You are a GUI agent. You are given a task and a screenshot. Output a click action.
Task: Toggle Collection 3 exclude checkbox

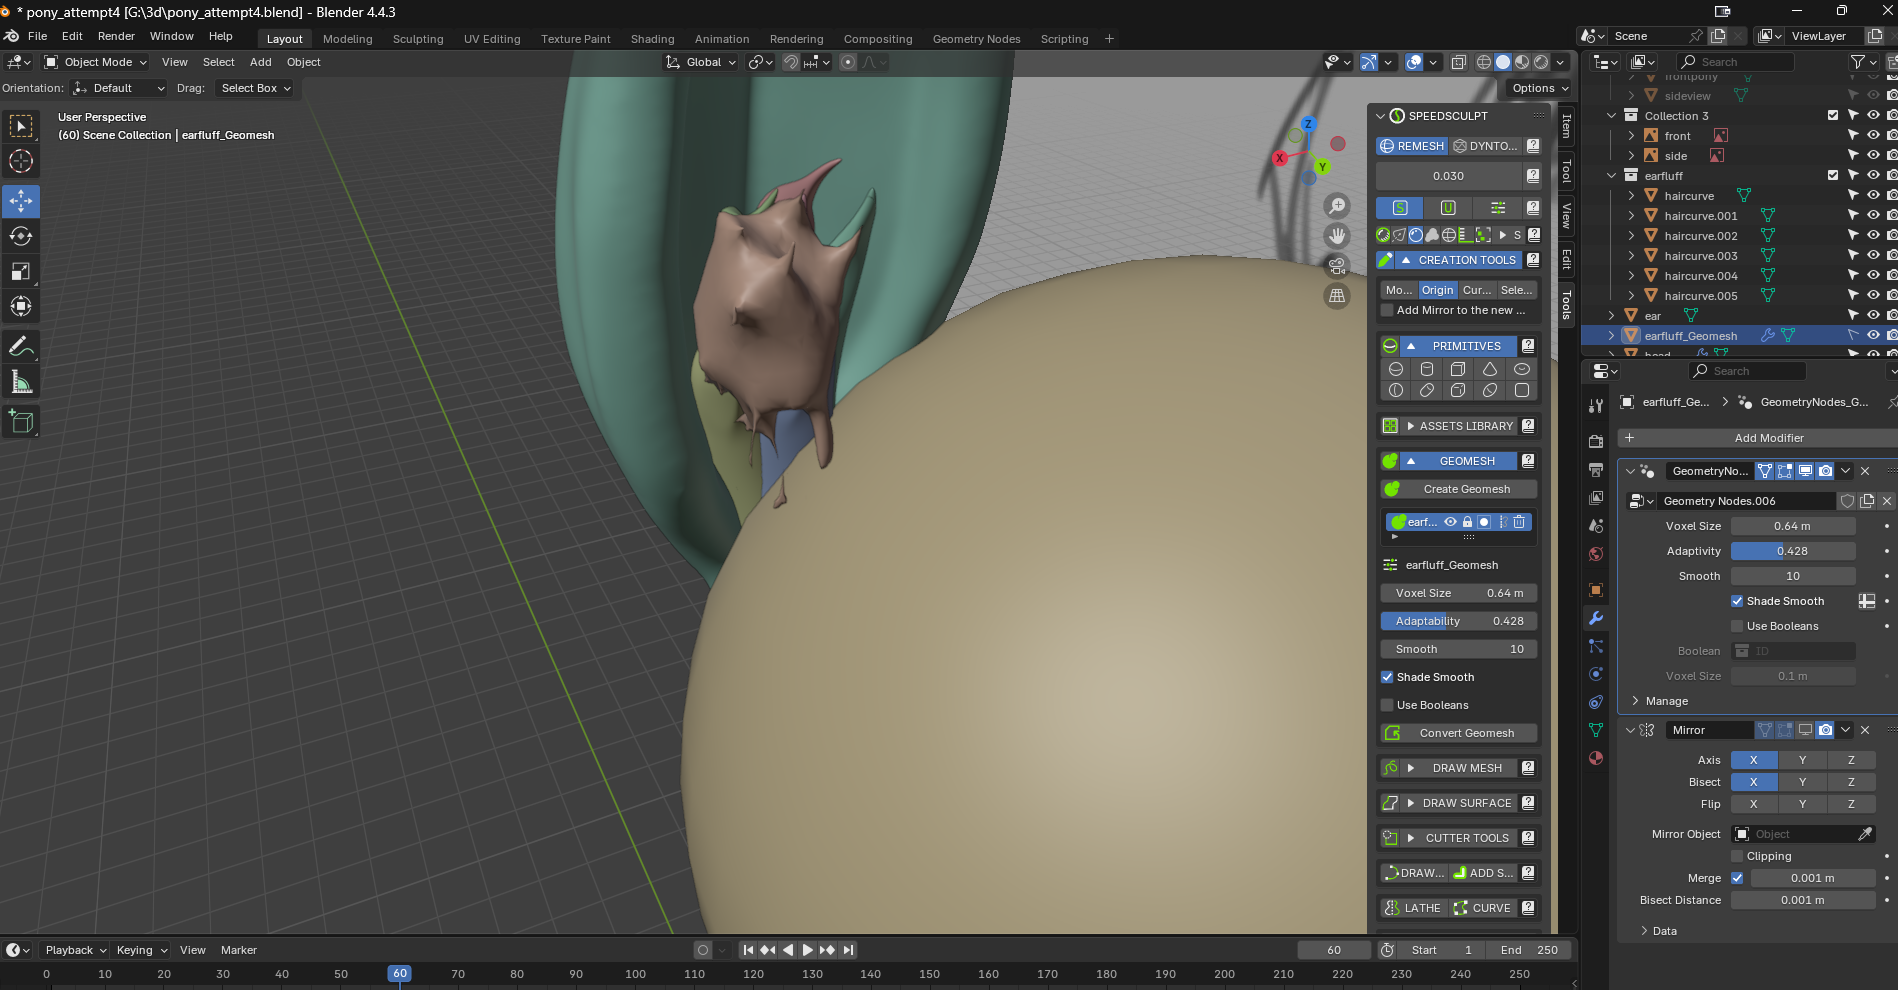click(x=1833, y=115)
